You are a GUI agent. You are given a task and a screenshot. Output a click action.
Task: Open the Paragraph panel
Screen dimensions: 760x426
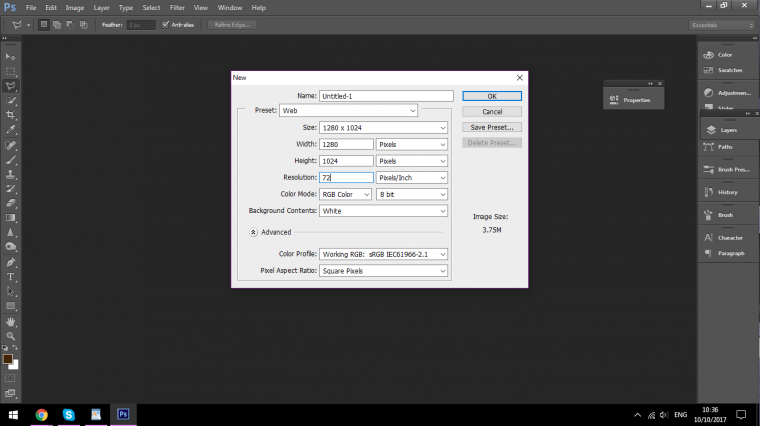point(725,253)
